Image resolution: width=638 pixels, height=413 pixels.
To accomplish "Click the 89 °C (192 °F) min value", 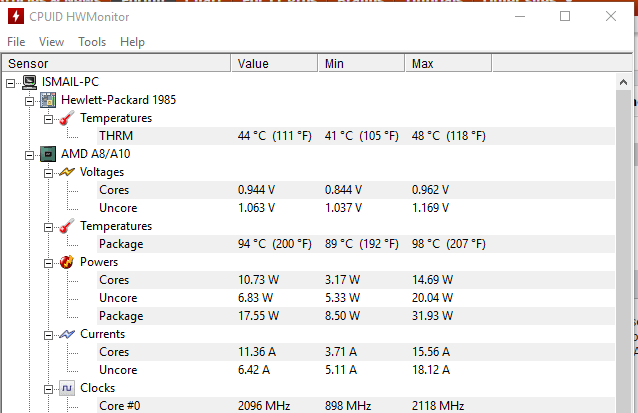I will [362, 244].
